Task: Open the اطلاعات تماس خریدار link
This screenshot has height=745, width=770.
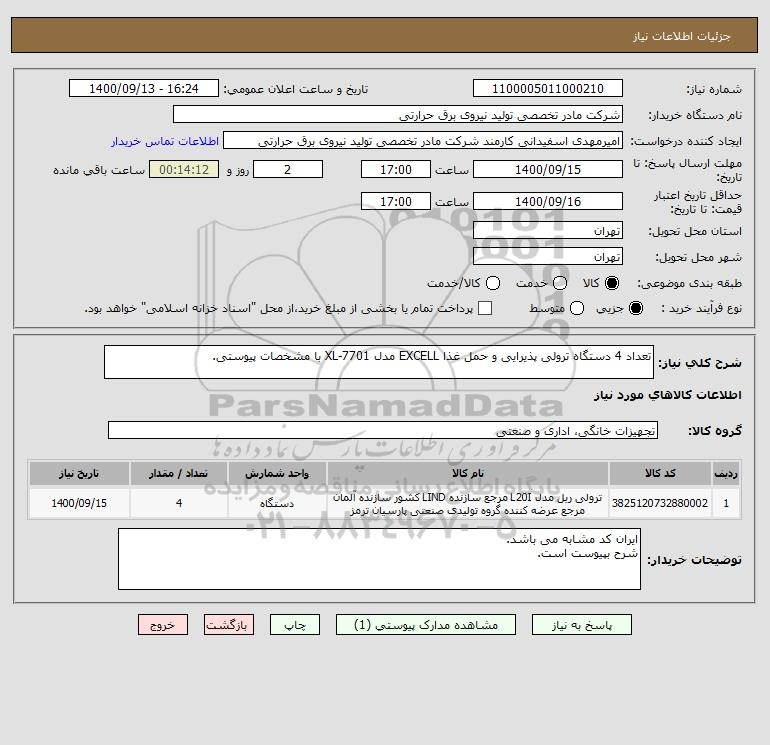Action: click(x=165, y=141)
